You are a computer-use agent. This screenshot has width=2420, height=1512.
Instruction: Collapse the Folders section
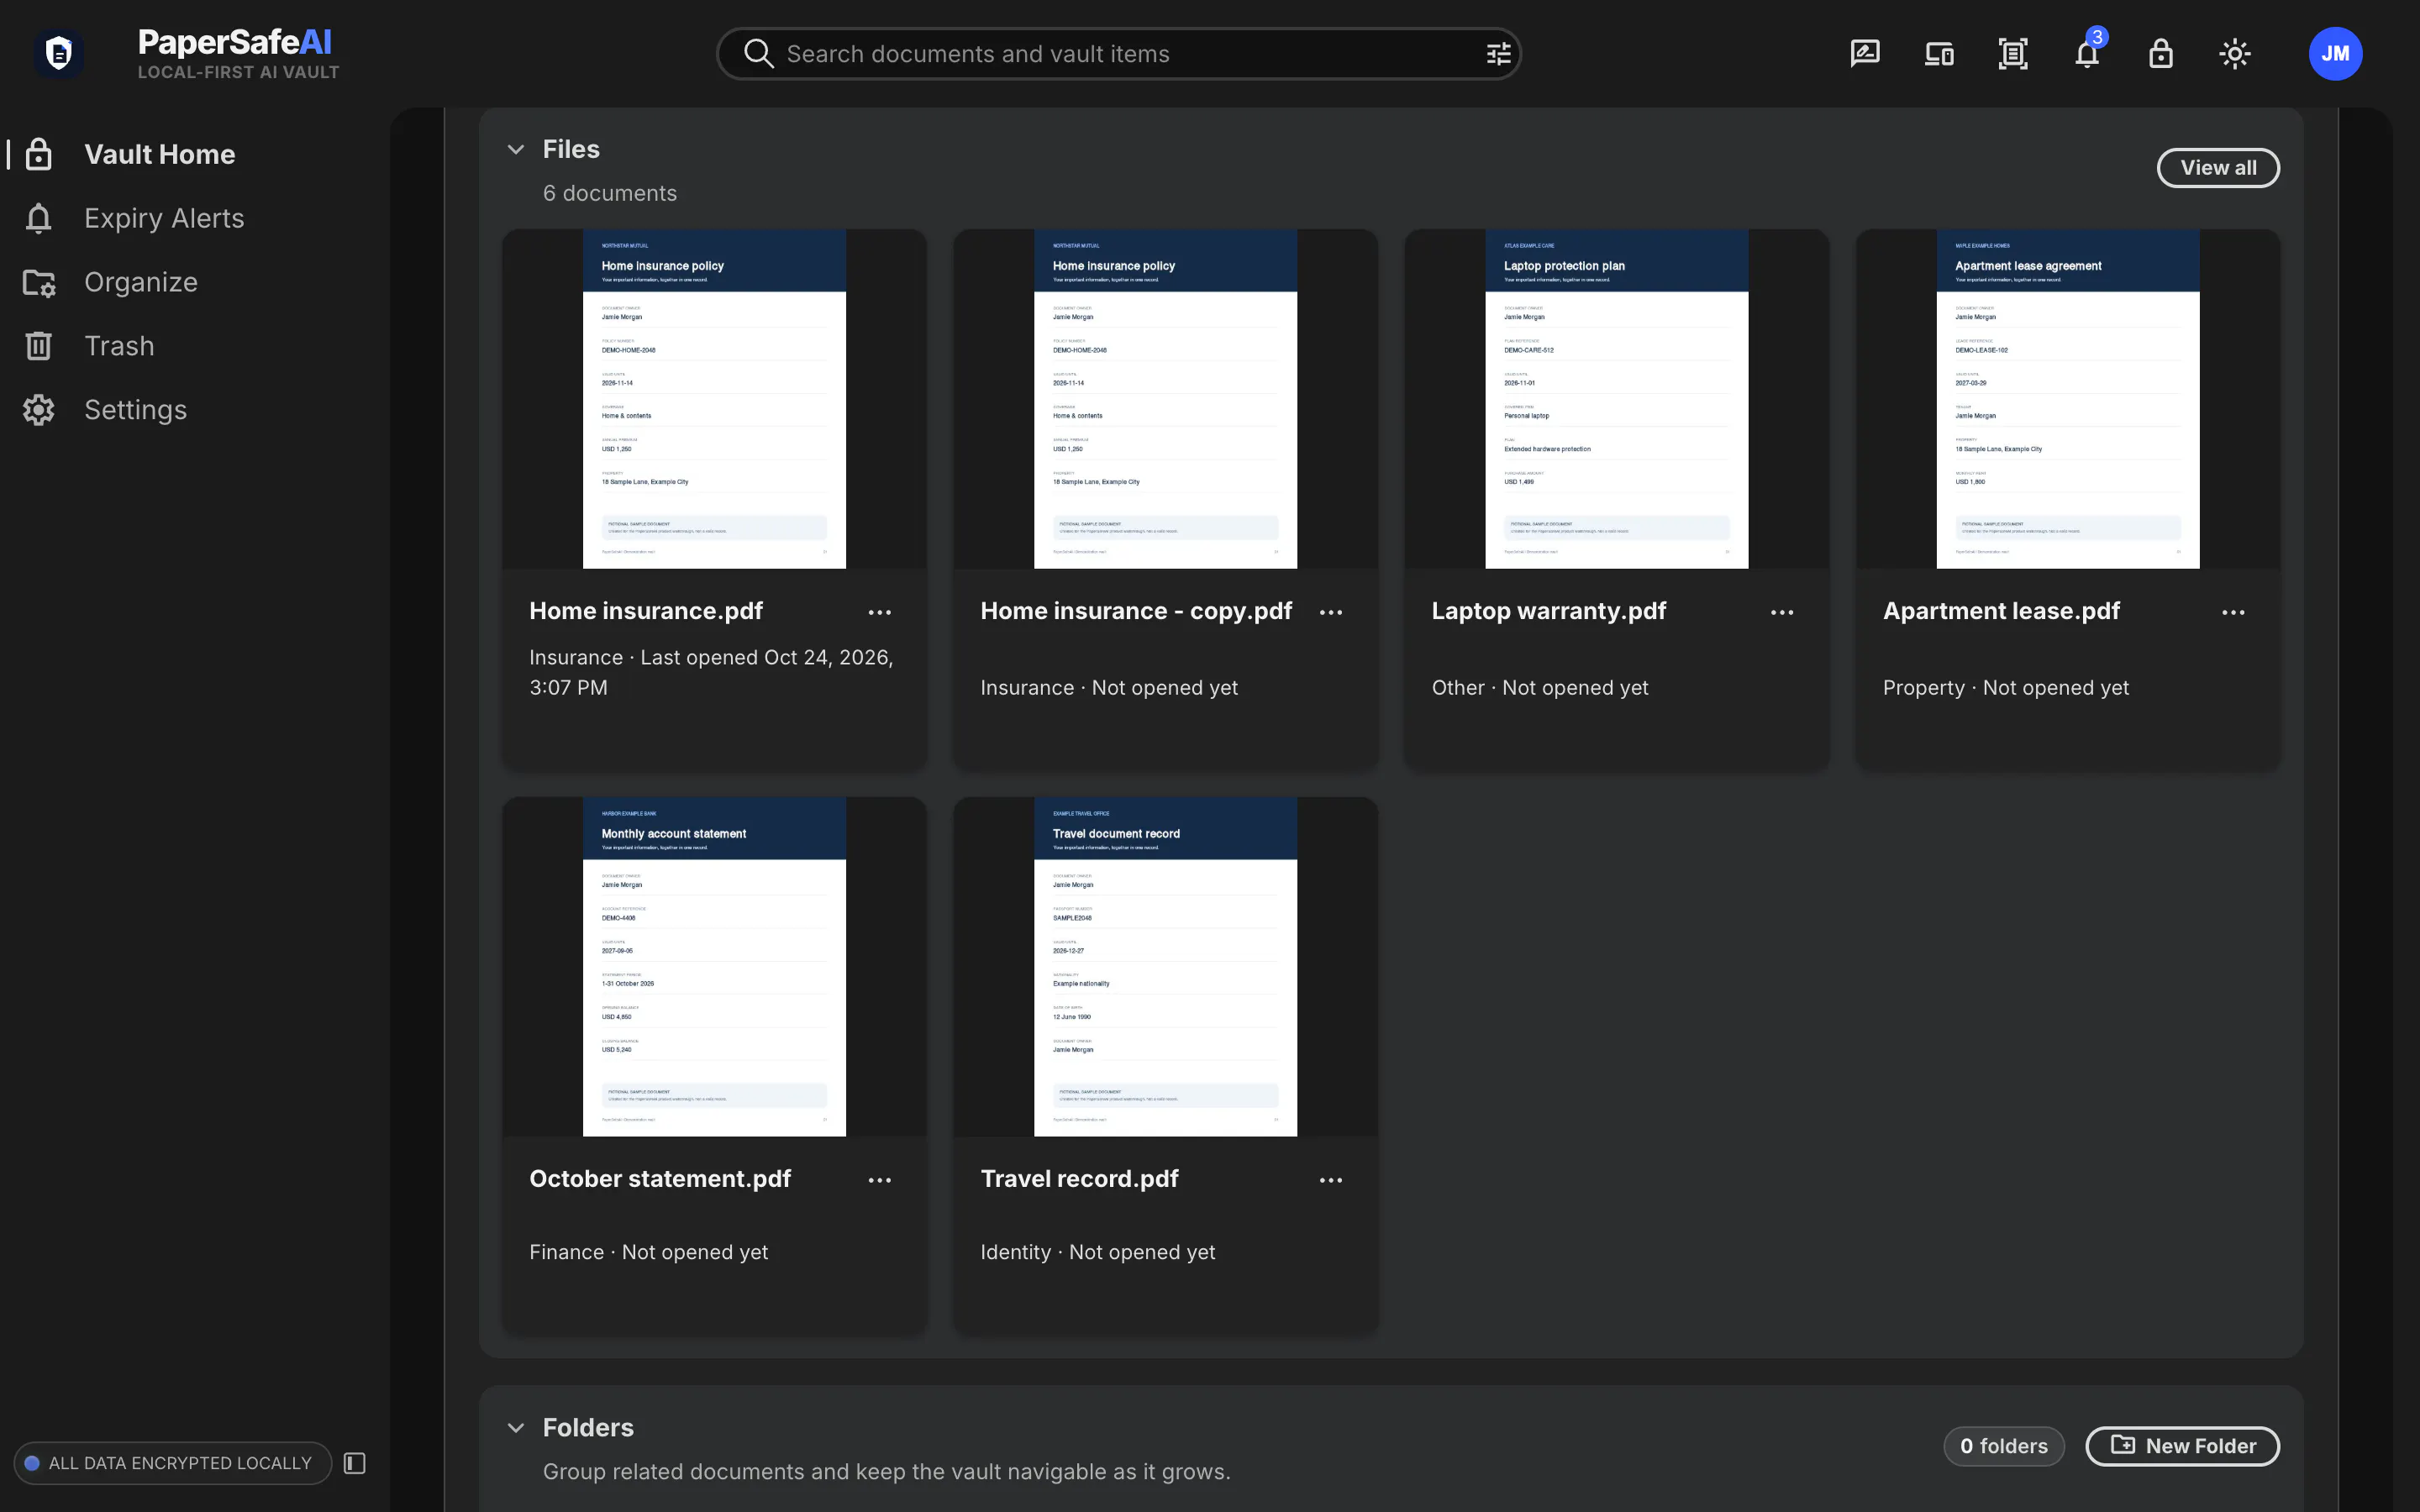coord(516,1428)
